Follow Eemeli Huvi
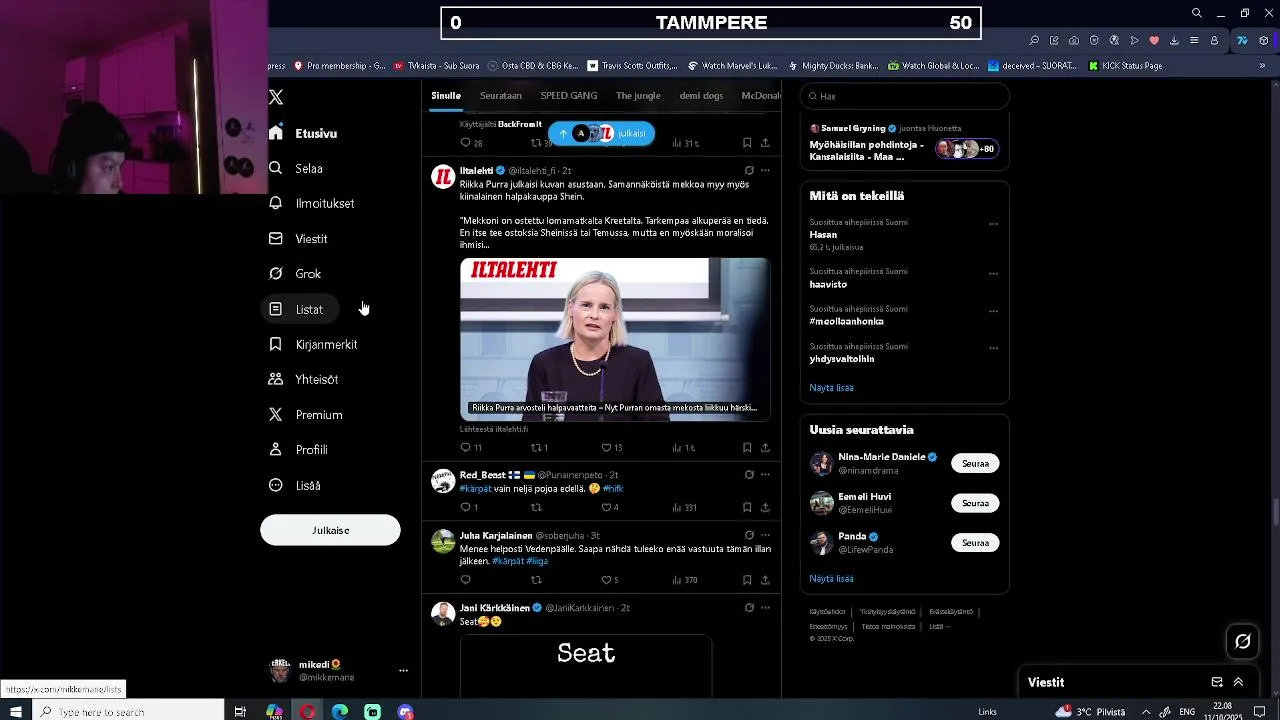Viewport: 1280px width, 720px height. click(975, 503)
